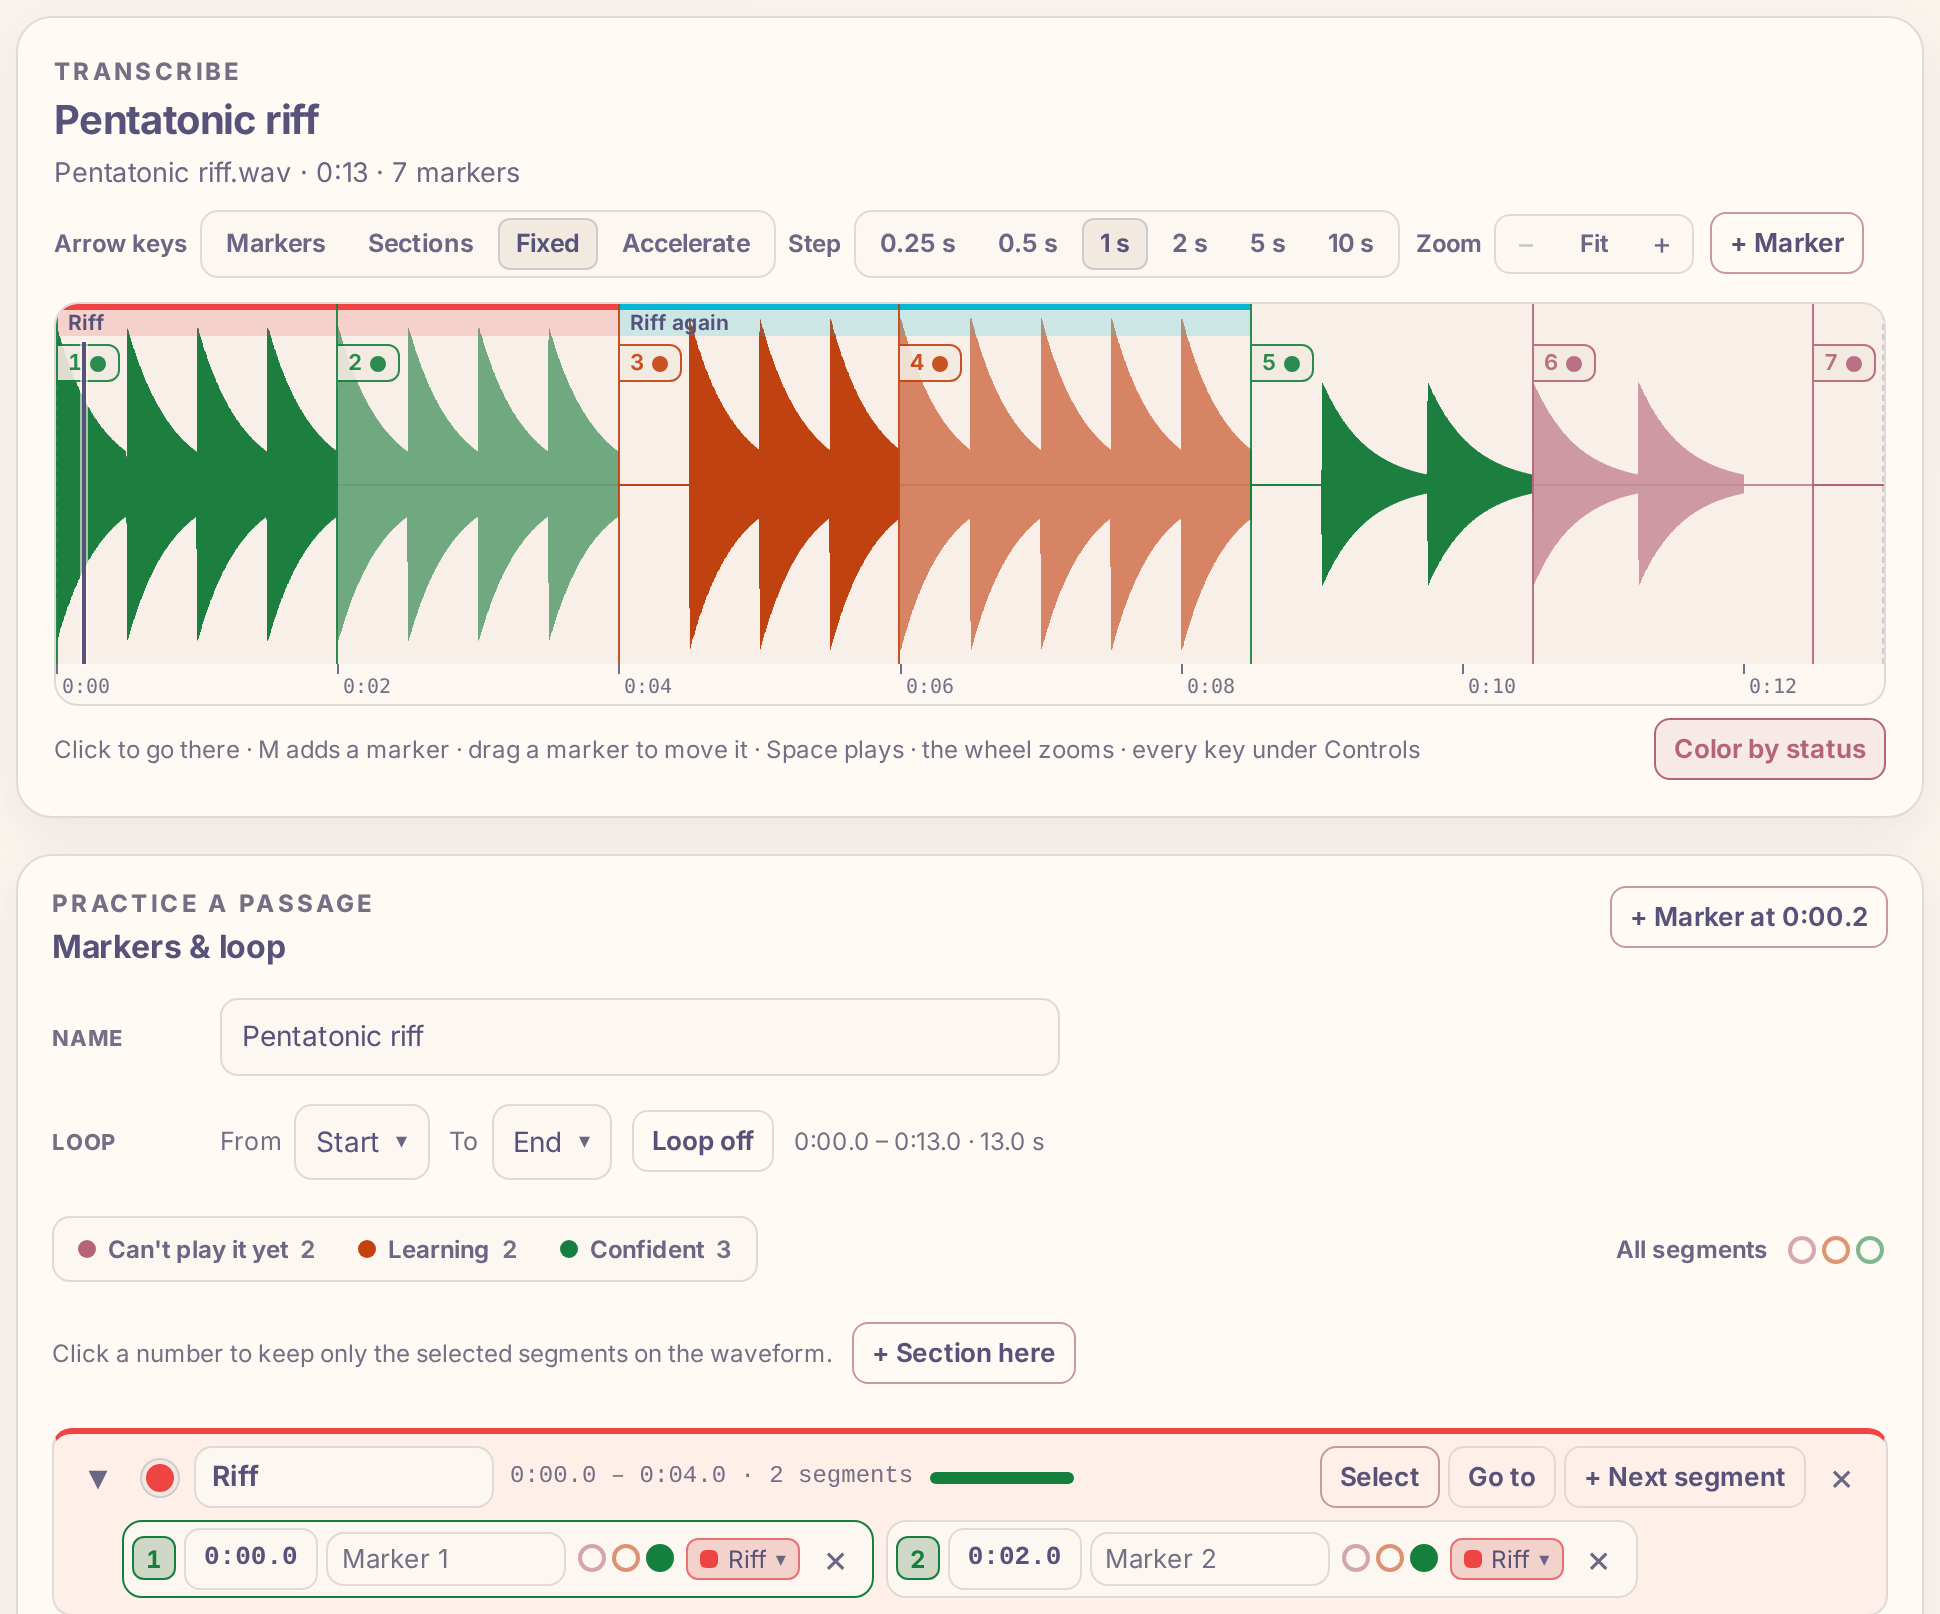The image size is (1940, 1614).
Task: Set all segments to confident (green circle)
Action: pyautogui.click(x=1870, y=1250)
